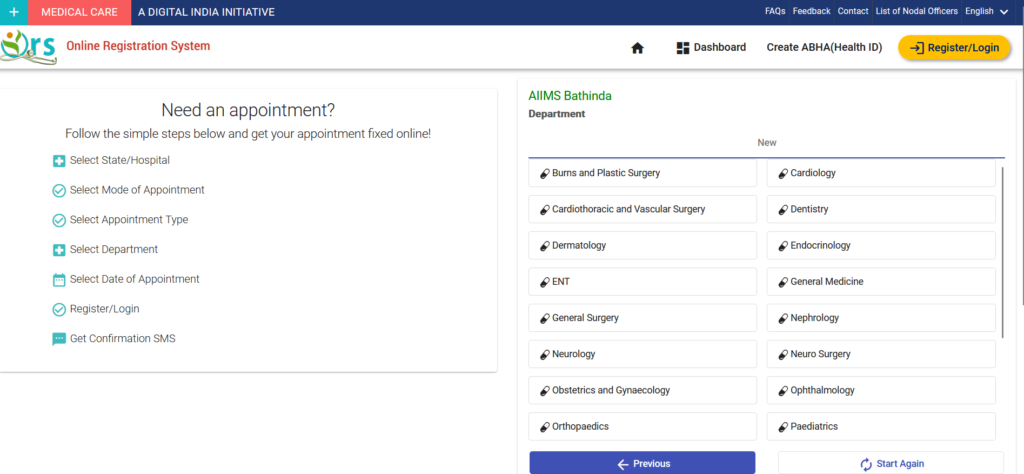Click the ORS logo

(x=29, y=47)
